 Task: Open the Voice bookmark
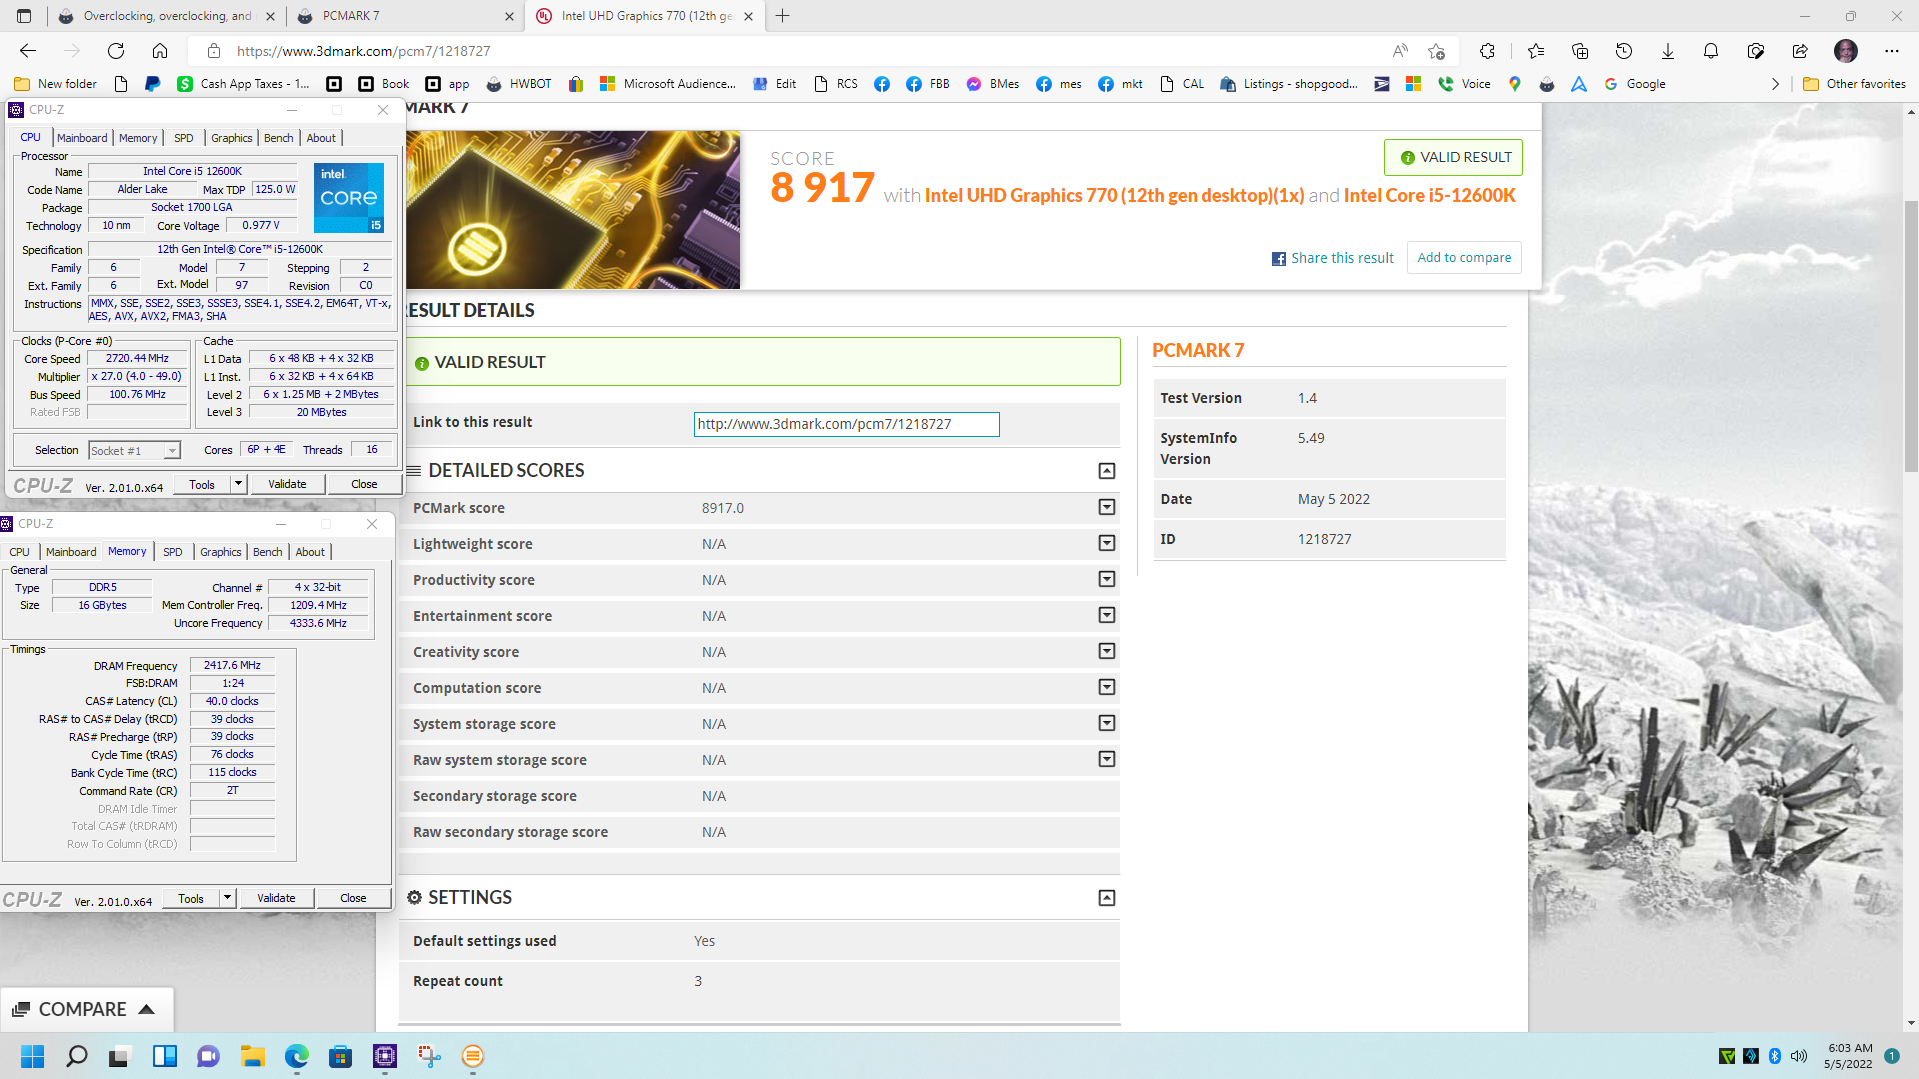[x=1464, y=84]
